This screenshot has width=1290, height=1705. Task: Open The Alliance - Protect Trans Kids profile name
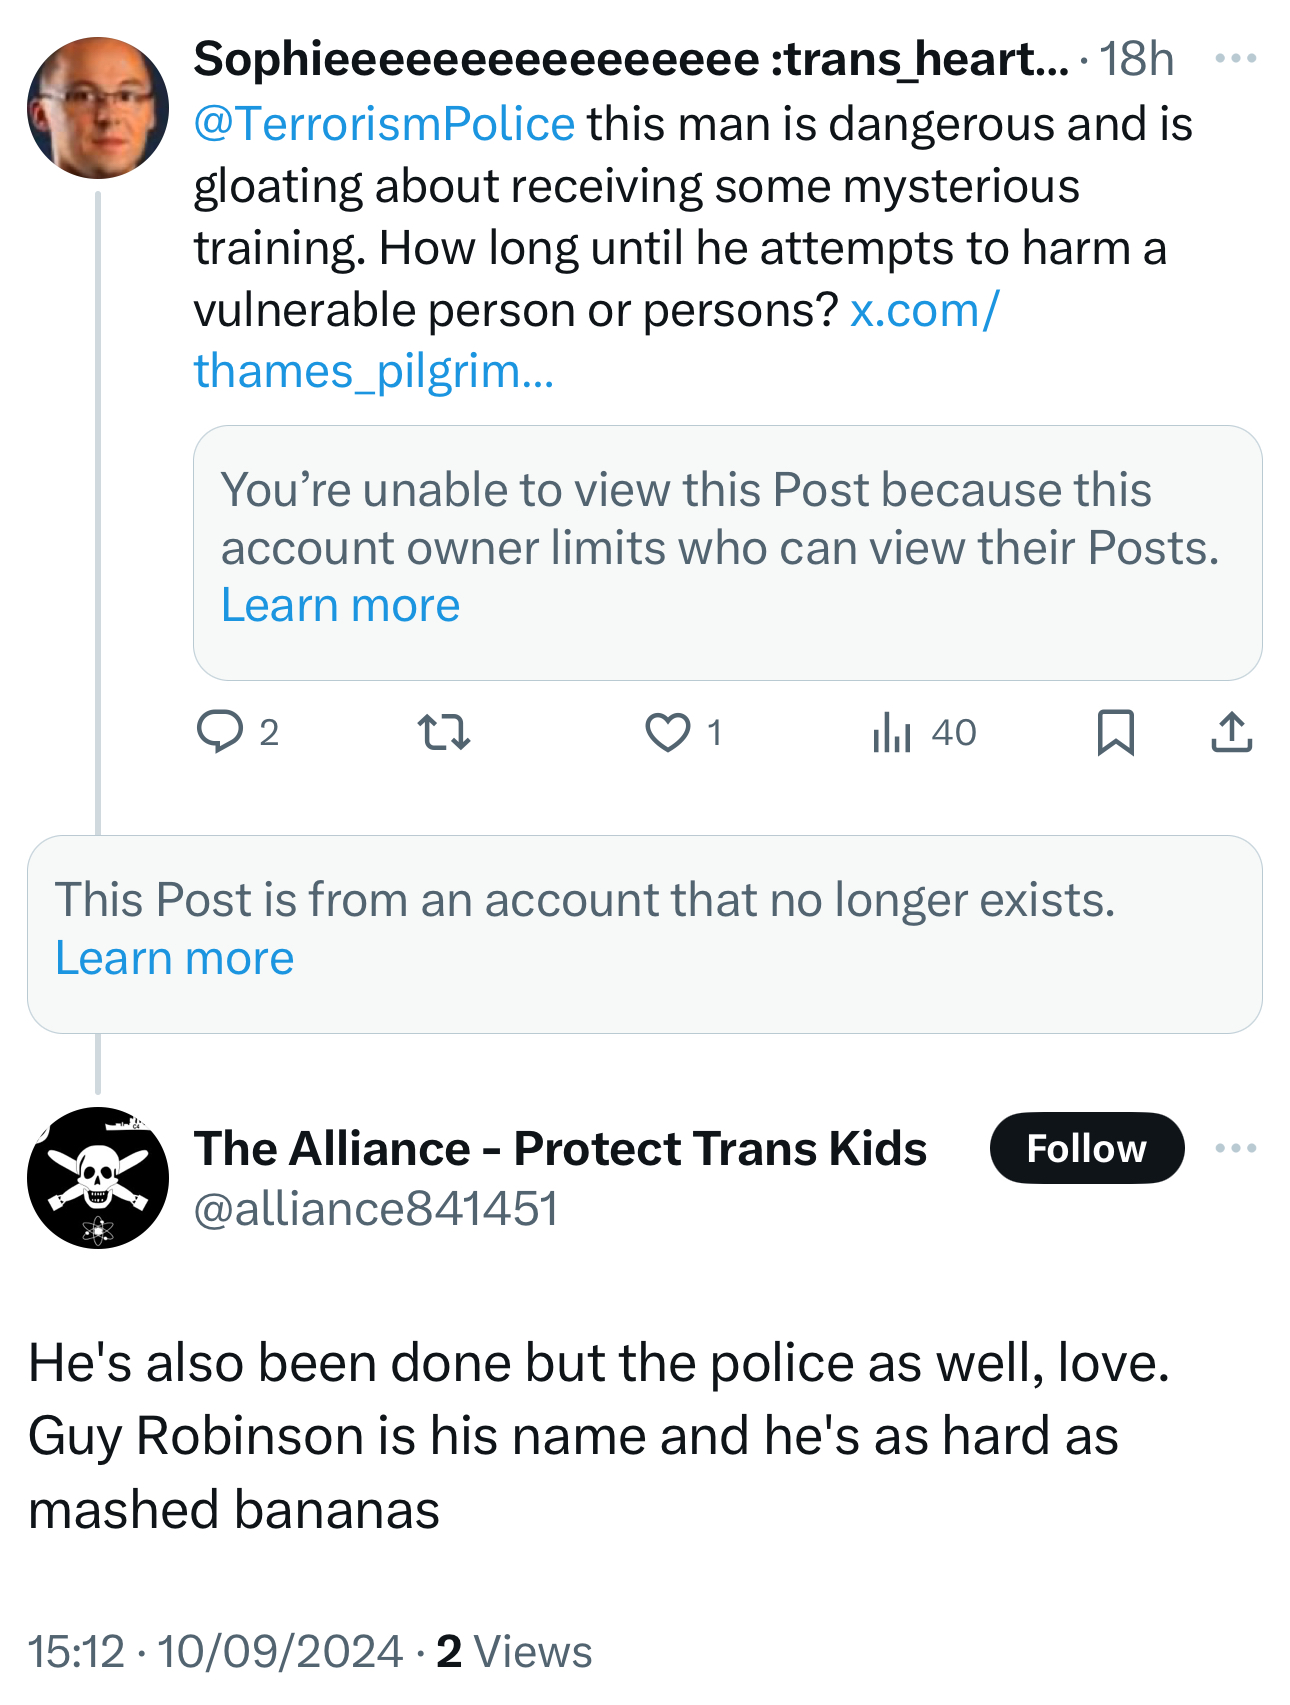[560, 1149]
